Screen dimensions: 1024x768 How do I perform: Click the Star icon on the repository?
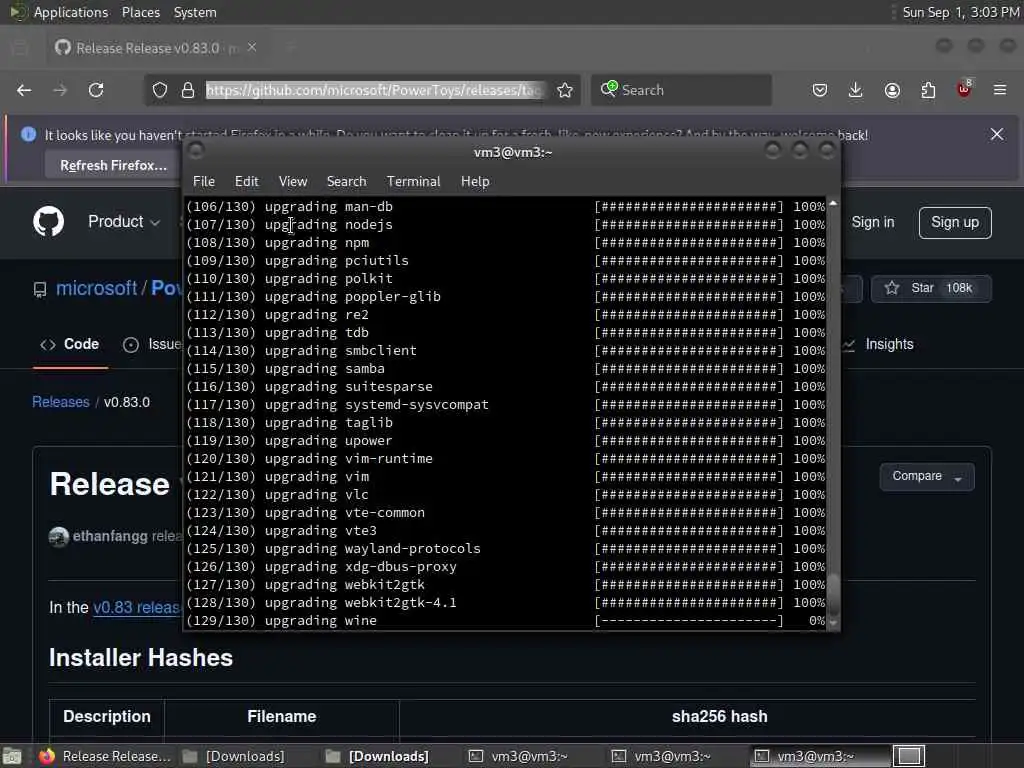[892, 288]
